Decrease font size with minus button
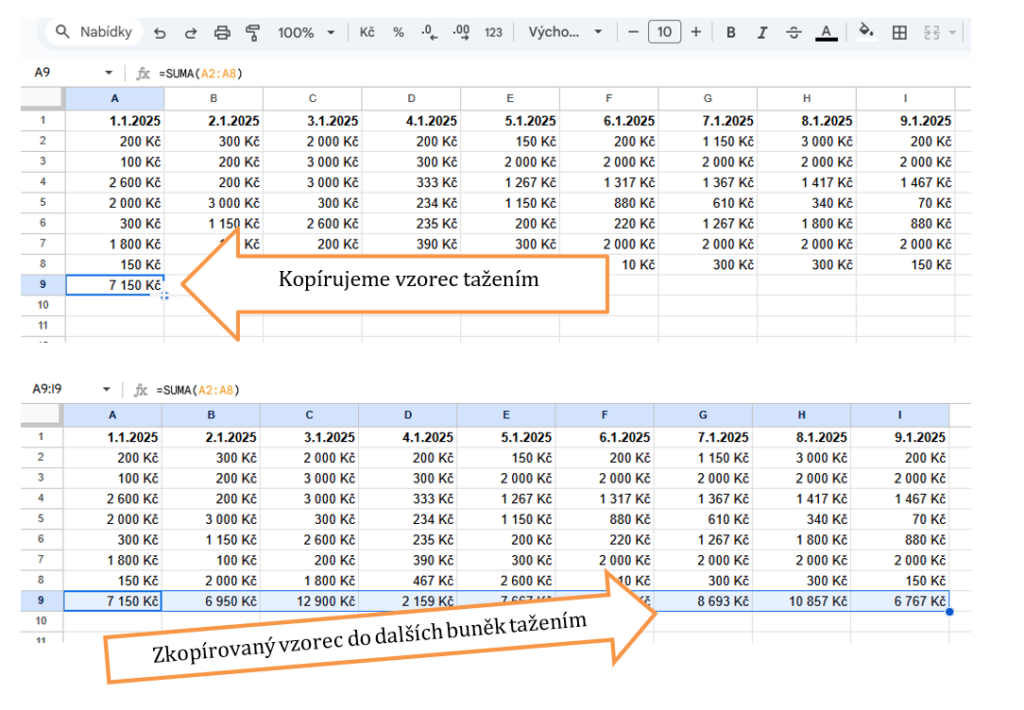Viewport: 1024px width, 710px height. pos(633,33)
